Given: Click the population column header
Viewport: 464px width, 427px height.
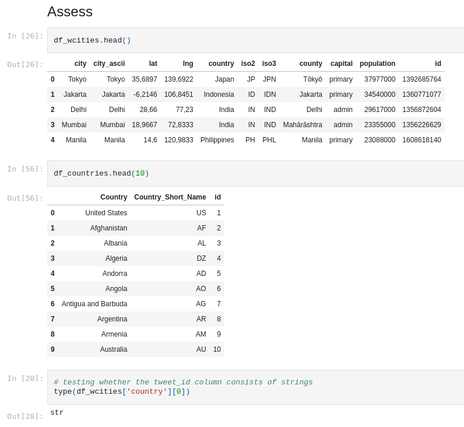Looking at the screenshot, I should coord(377,64).
